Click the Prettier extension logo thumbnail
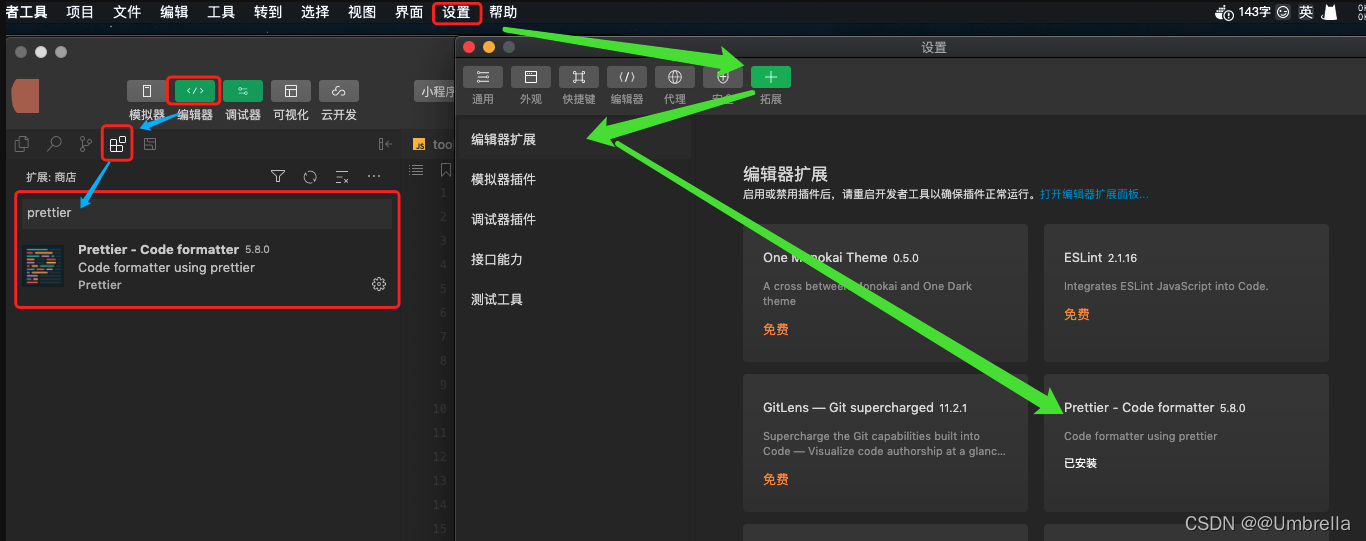The image size is (1366, 541). [x=44, y=266]
